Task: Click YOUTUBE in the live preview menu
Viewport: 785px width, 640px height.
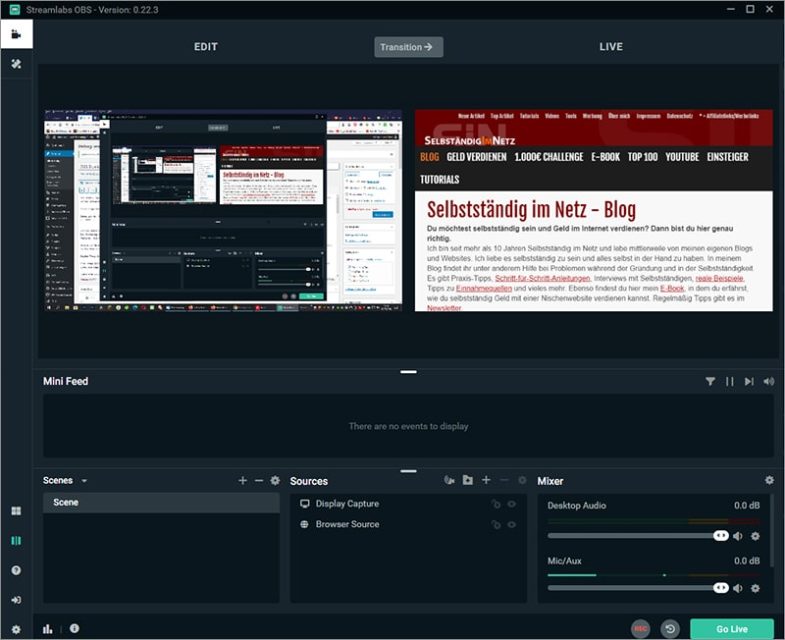Action: (682, 157)
